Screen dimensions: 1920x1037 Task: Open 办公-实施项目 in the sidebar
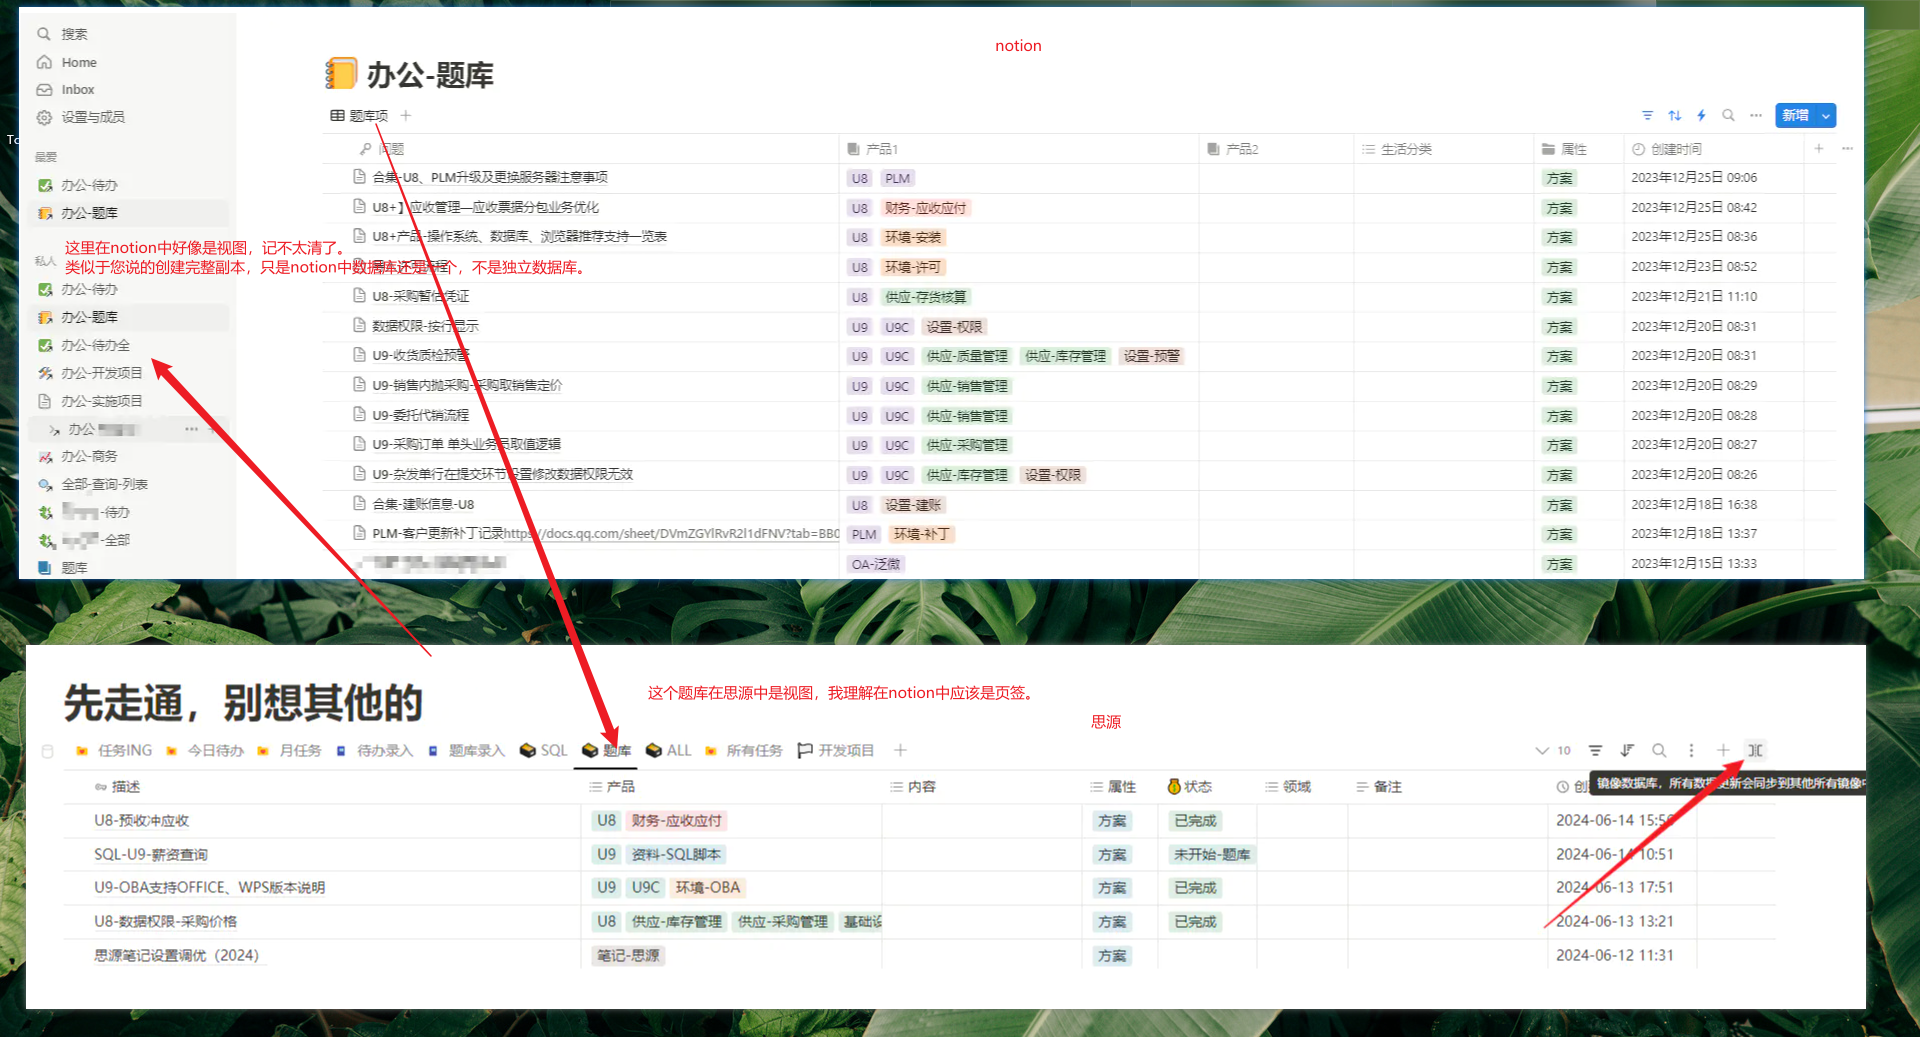point(101,401)
